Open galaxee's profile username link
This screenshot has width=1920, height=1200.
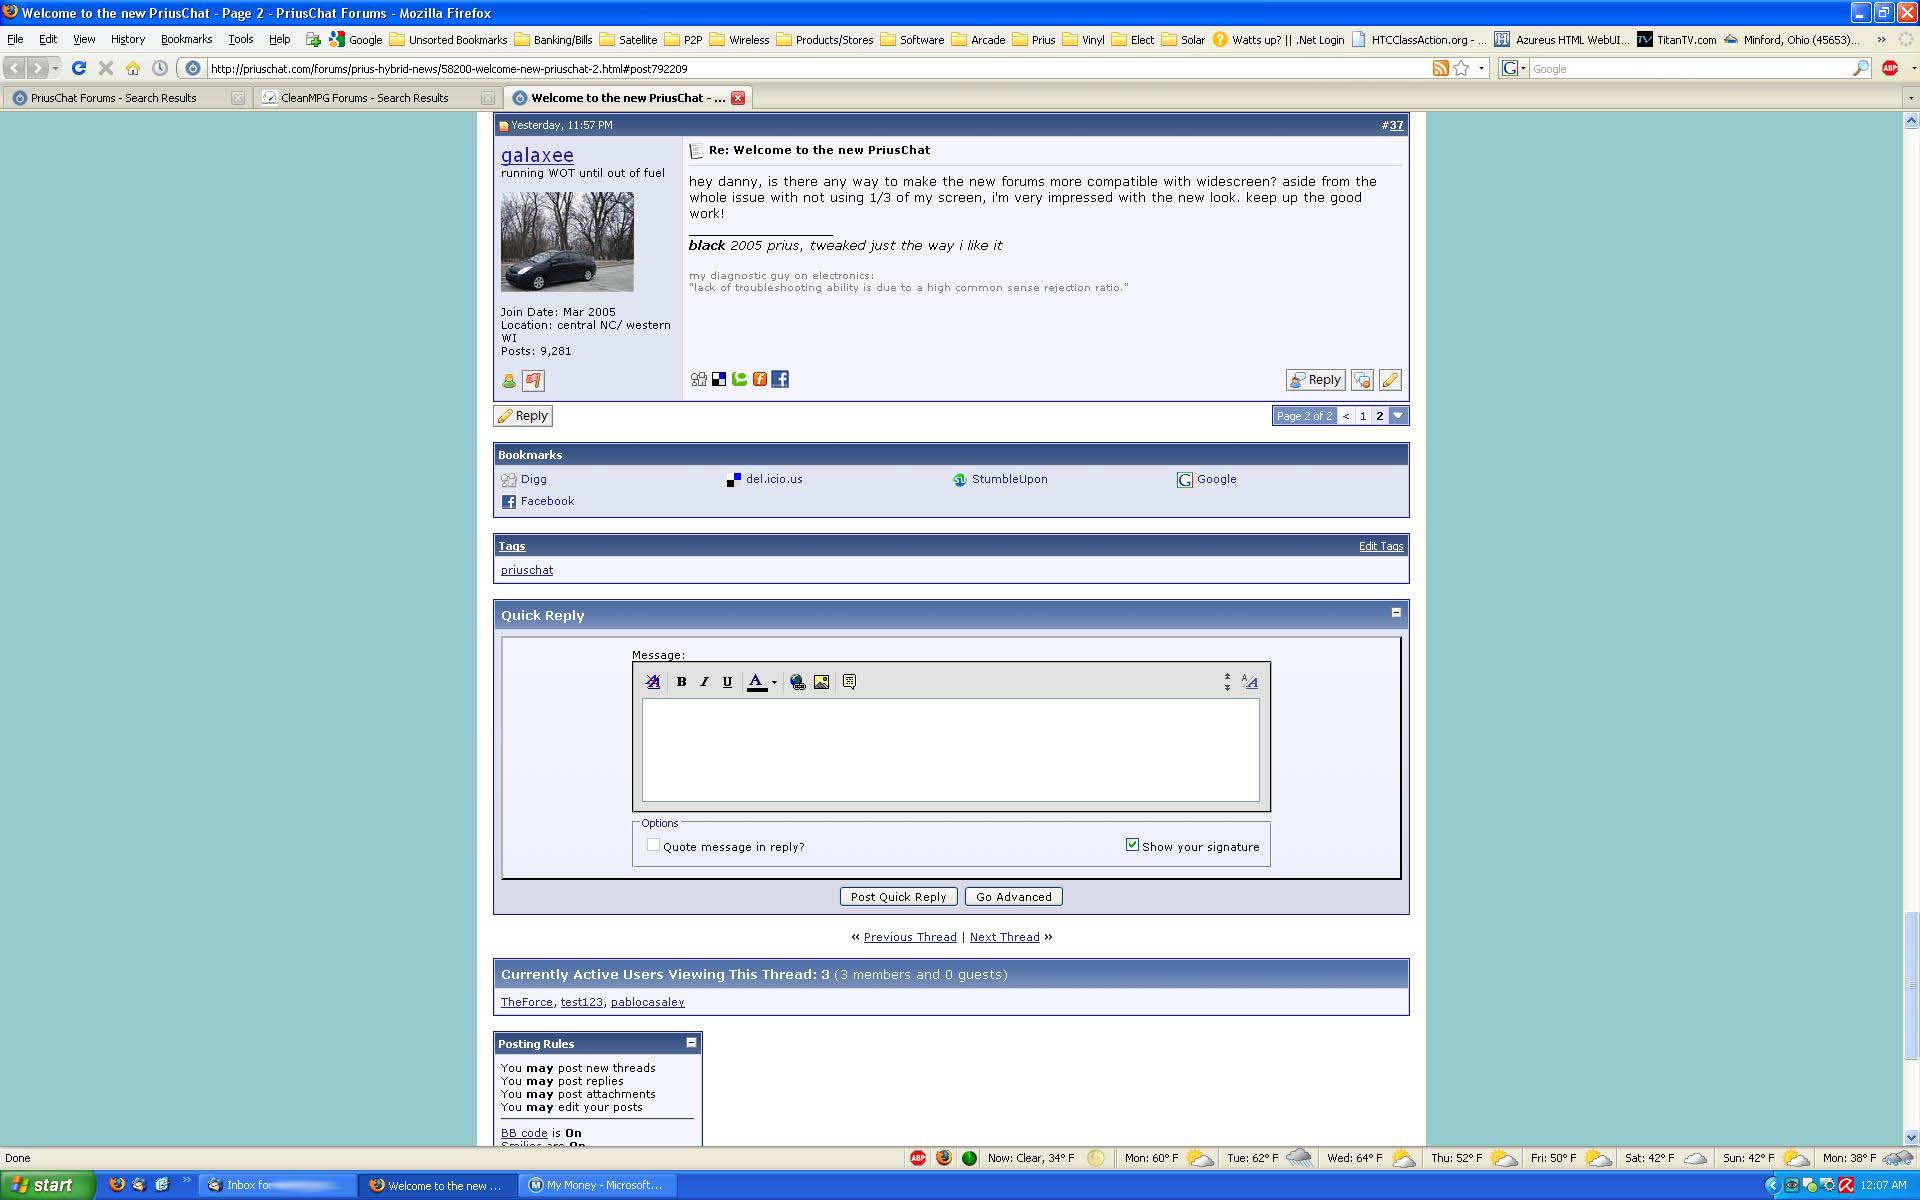pos(537,155)
